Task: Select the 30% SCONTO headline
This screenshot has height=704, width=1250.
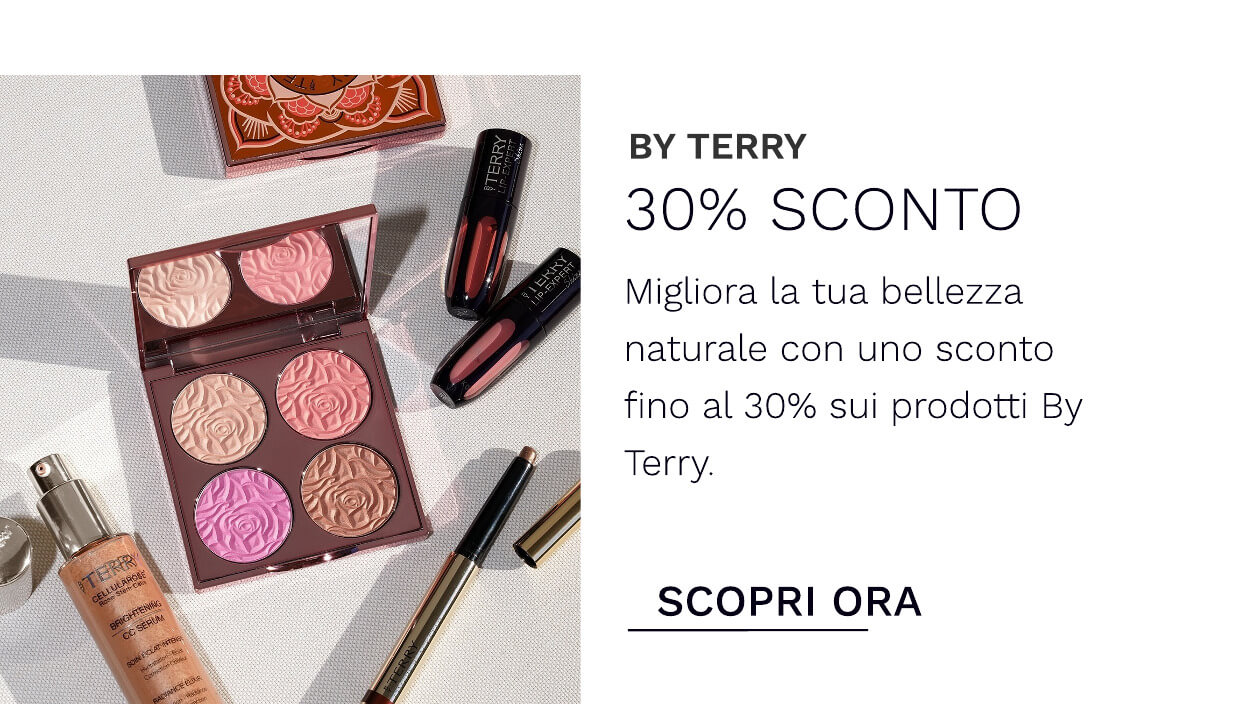Action: coord(823,210)
